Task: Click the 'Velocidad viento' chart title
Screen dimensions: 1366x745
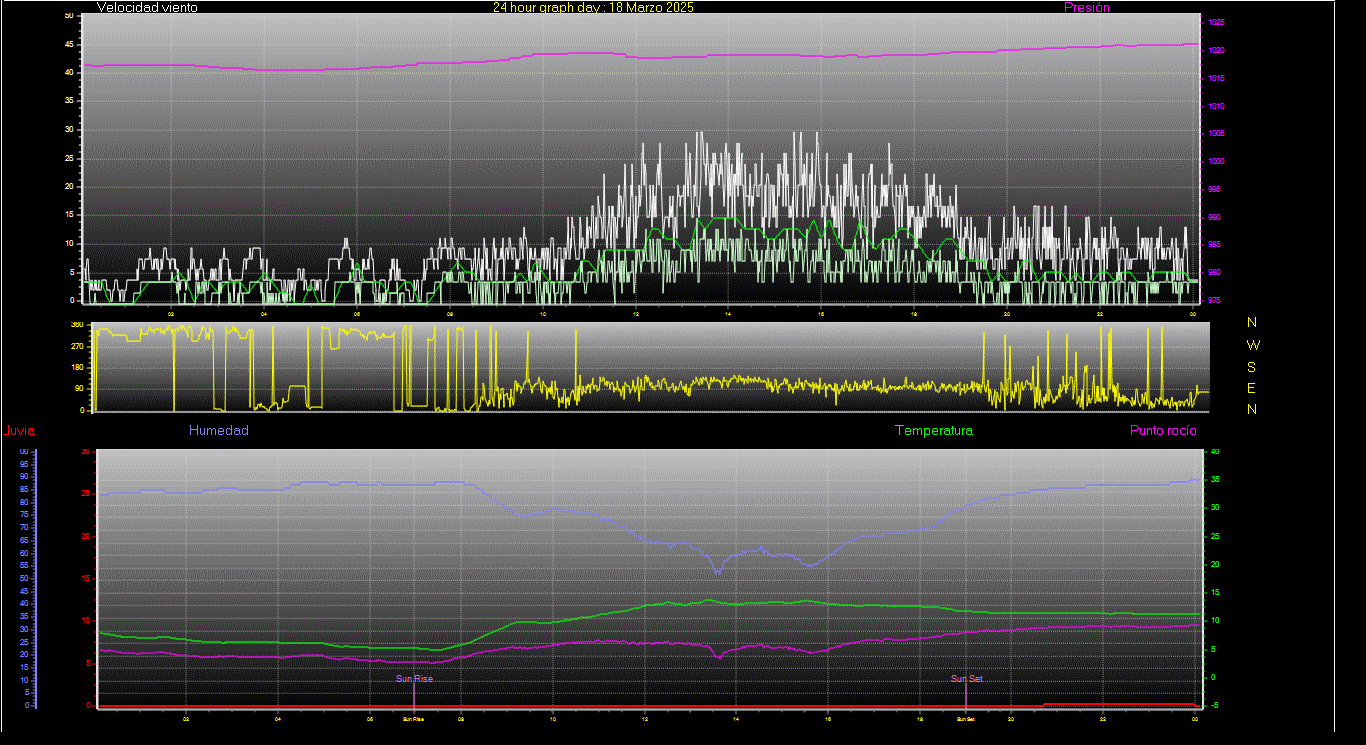Action: tap(147, 7)
